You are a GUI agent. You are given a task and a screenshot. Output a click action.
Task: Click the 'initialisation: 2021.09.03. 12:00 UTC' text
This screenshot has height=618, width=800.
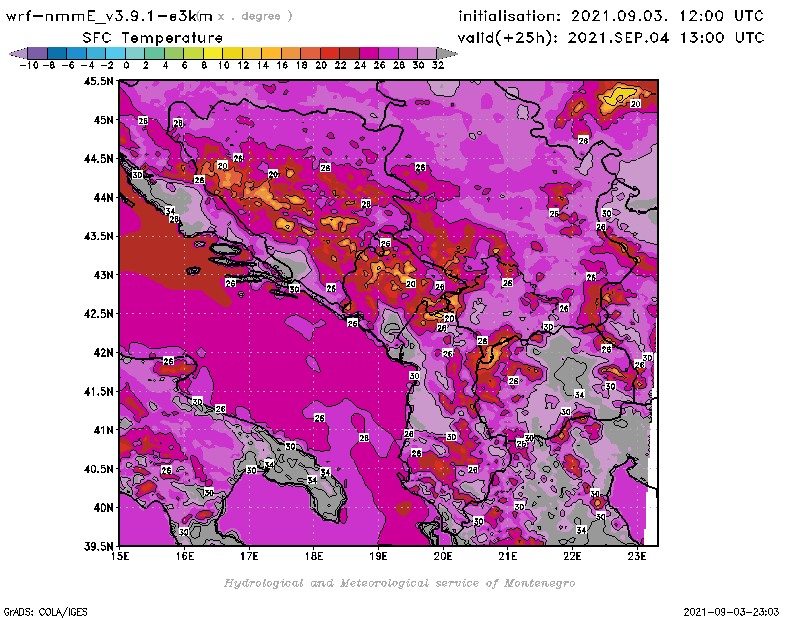coord(611,16)
